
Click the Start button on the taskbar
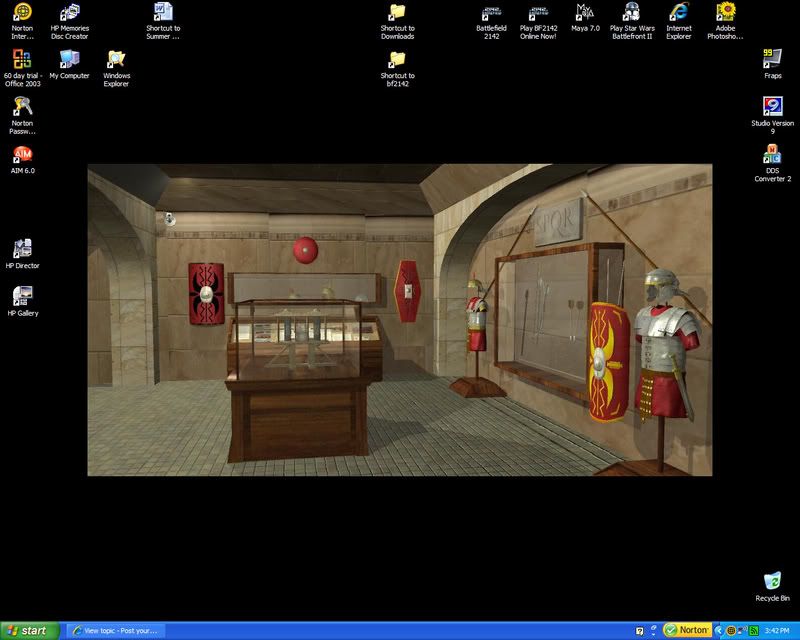29,631
